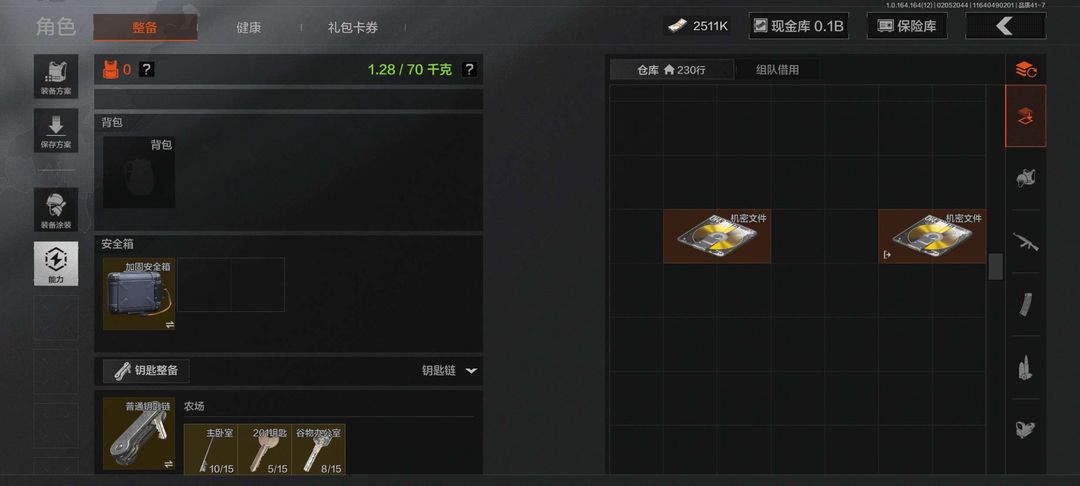Select the 主卧室 key item
Image resolution: width=1080 pixels, height=486 pixels.
pyautogui.click(x=210, y=449)
